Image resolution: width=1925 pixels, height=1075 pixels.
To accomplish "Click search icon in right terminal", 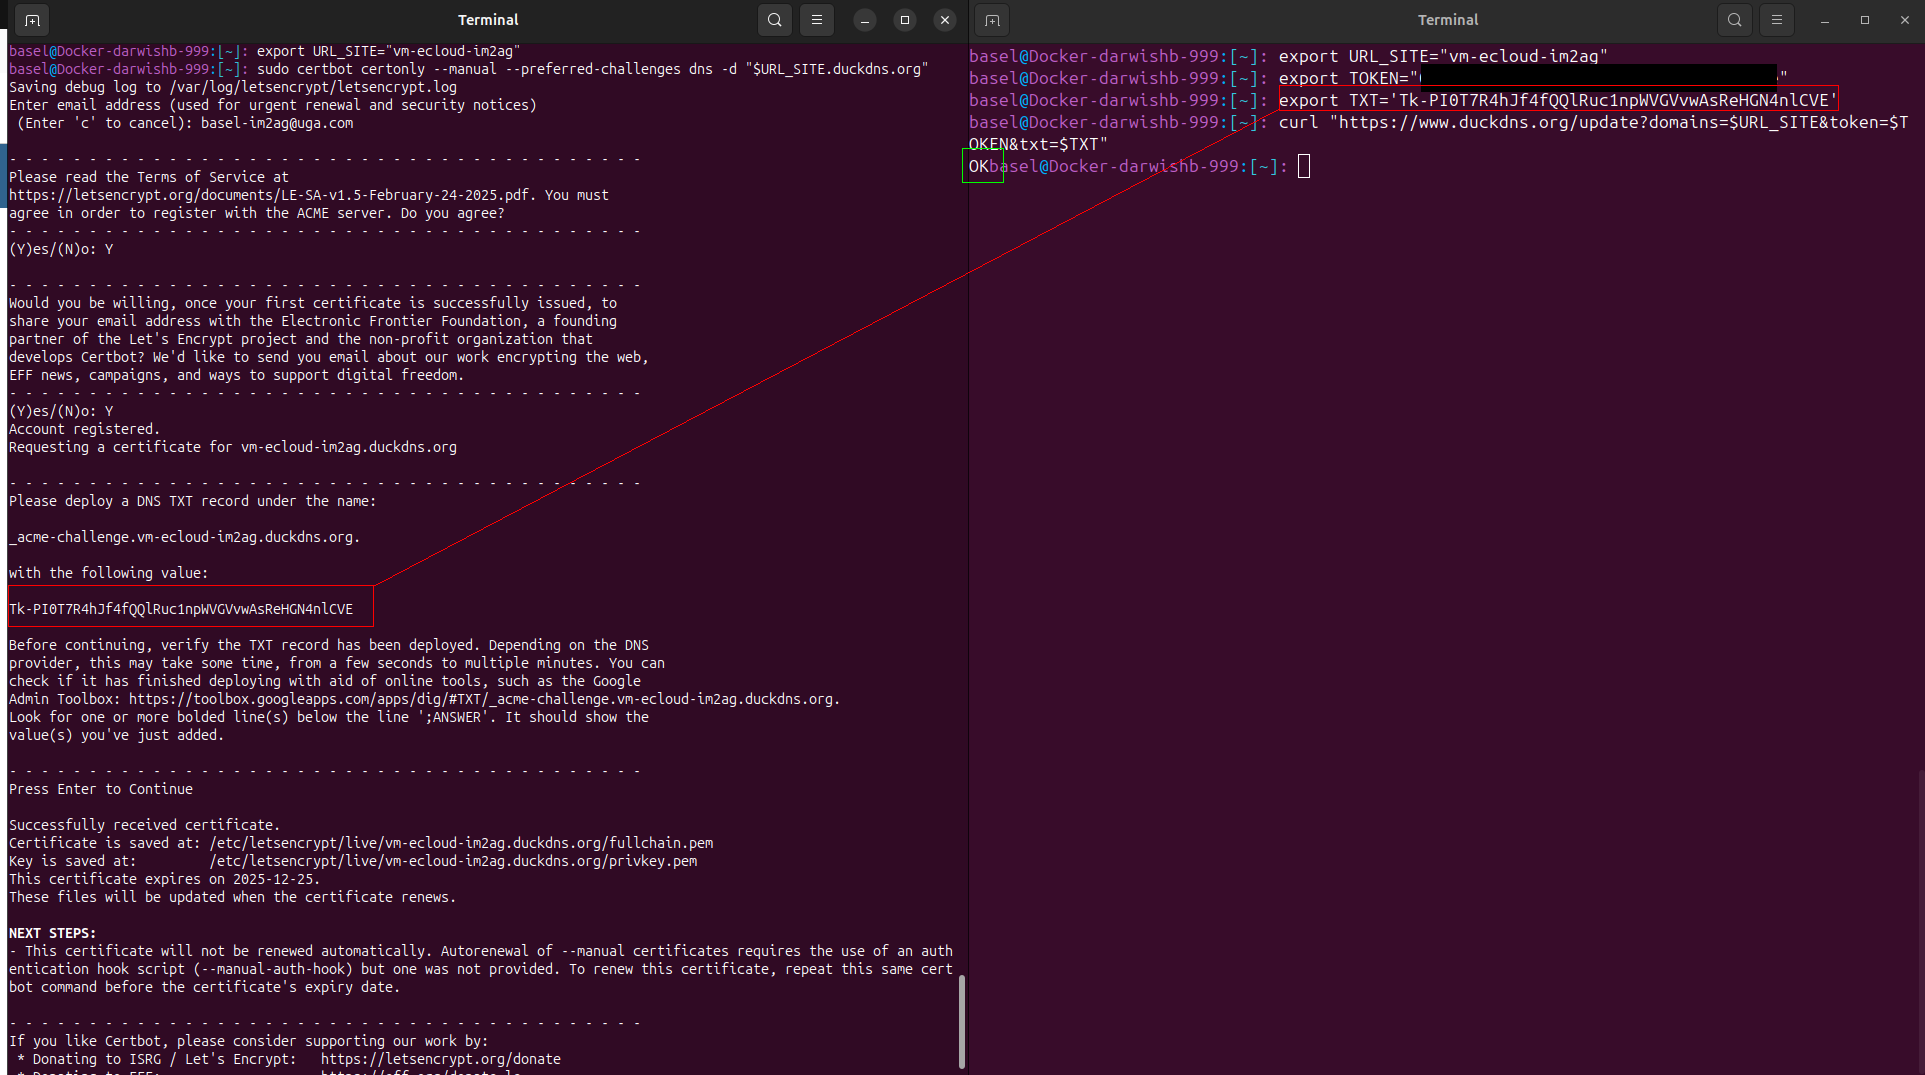I will (1735, 20).
